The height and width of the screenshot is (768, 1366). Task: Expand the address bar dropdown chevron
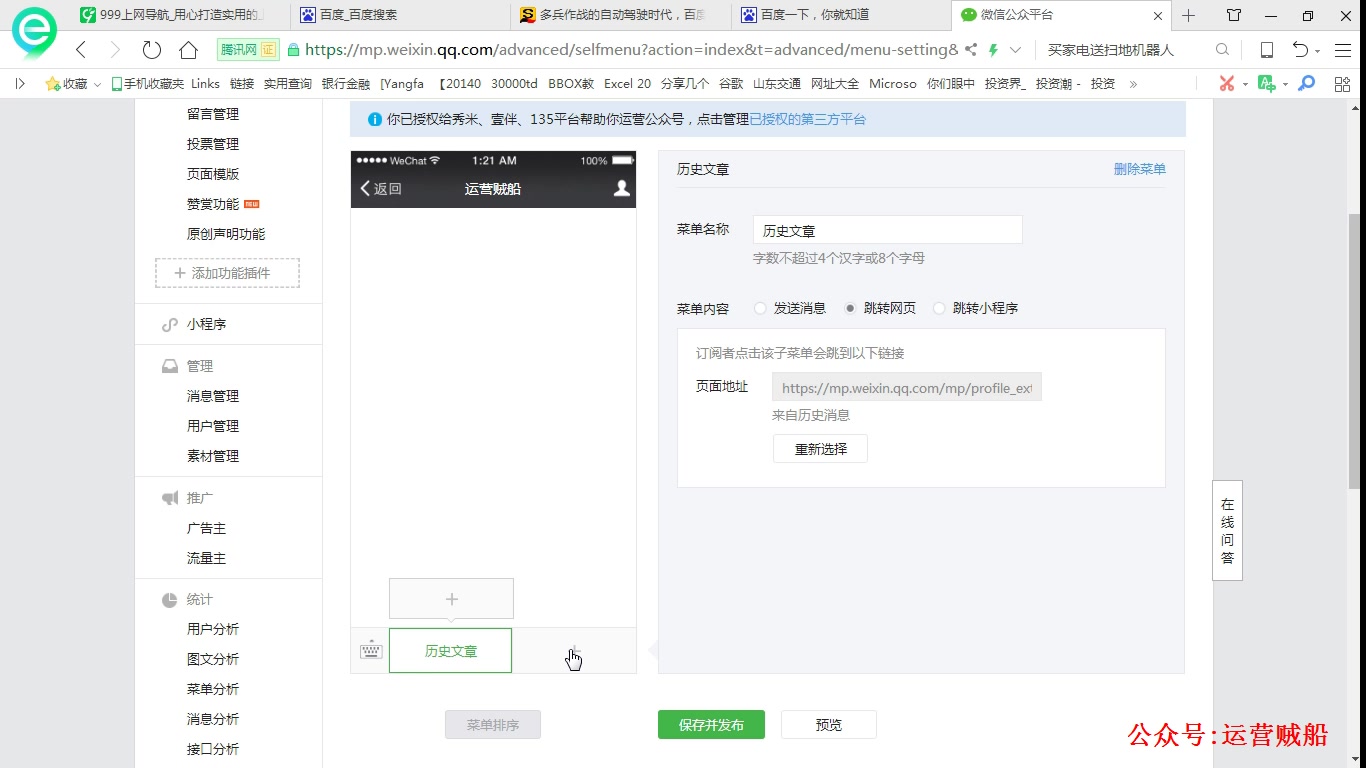click(1015, 50)
